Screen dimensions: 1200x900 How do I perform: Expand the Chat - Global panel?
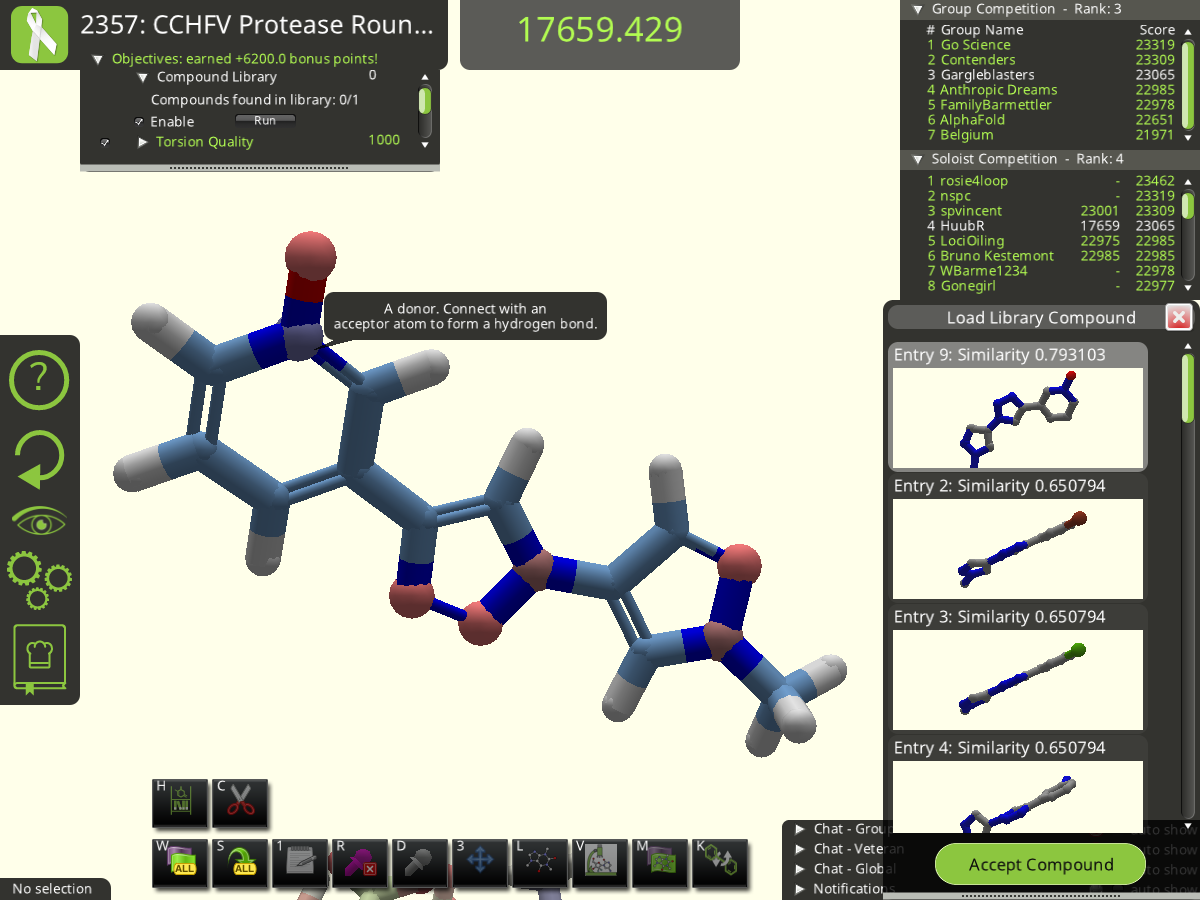click(800, 869)
